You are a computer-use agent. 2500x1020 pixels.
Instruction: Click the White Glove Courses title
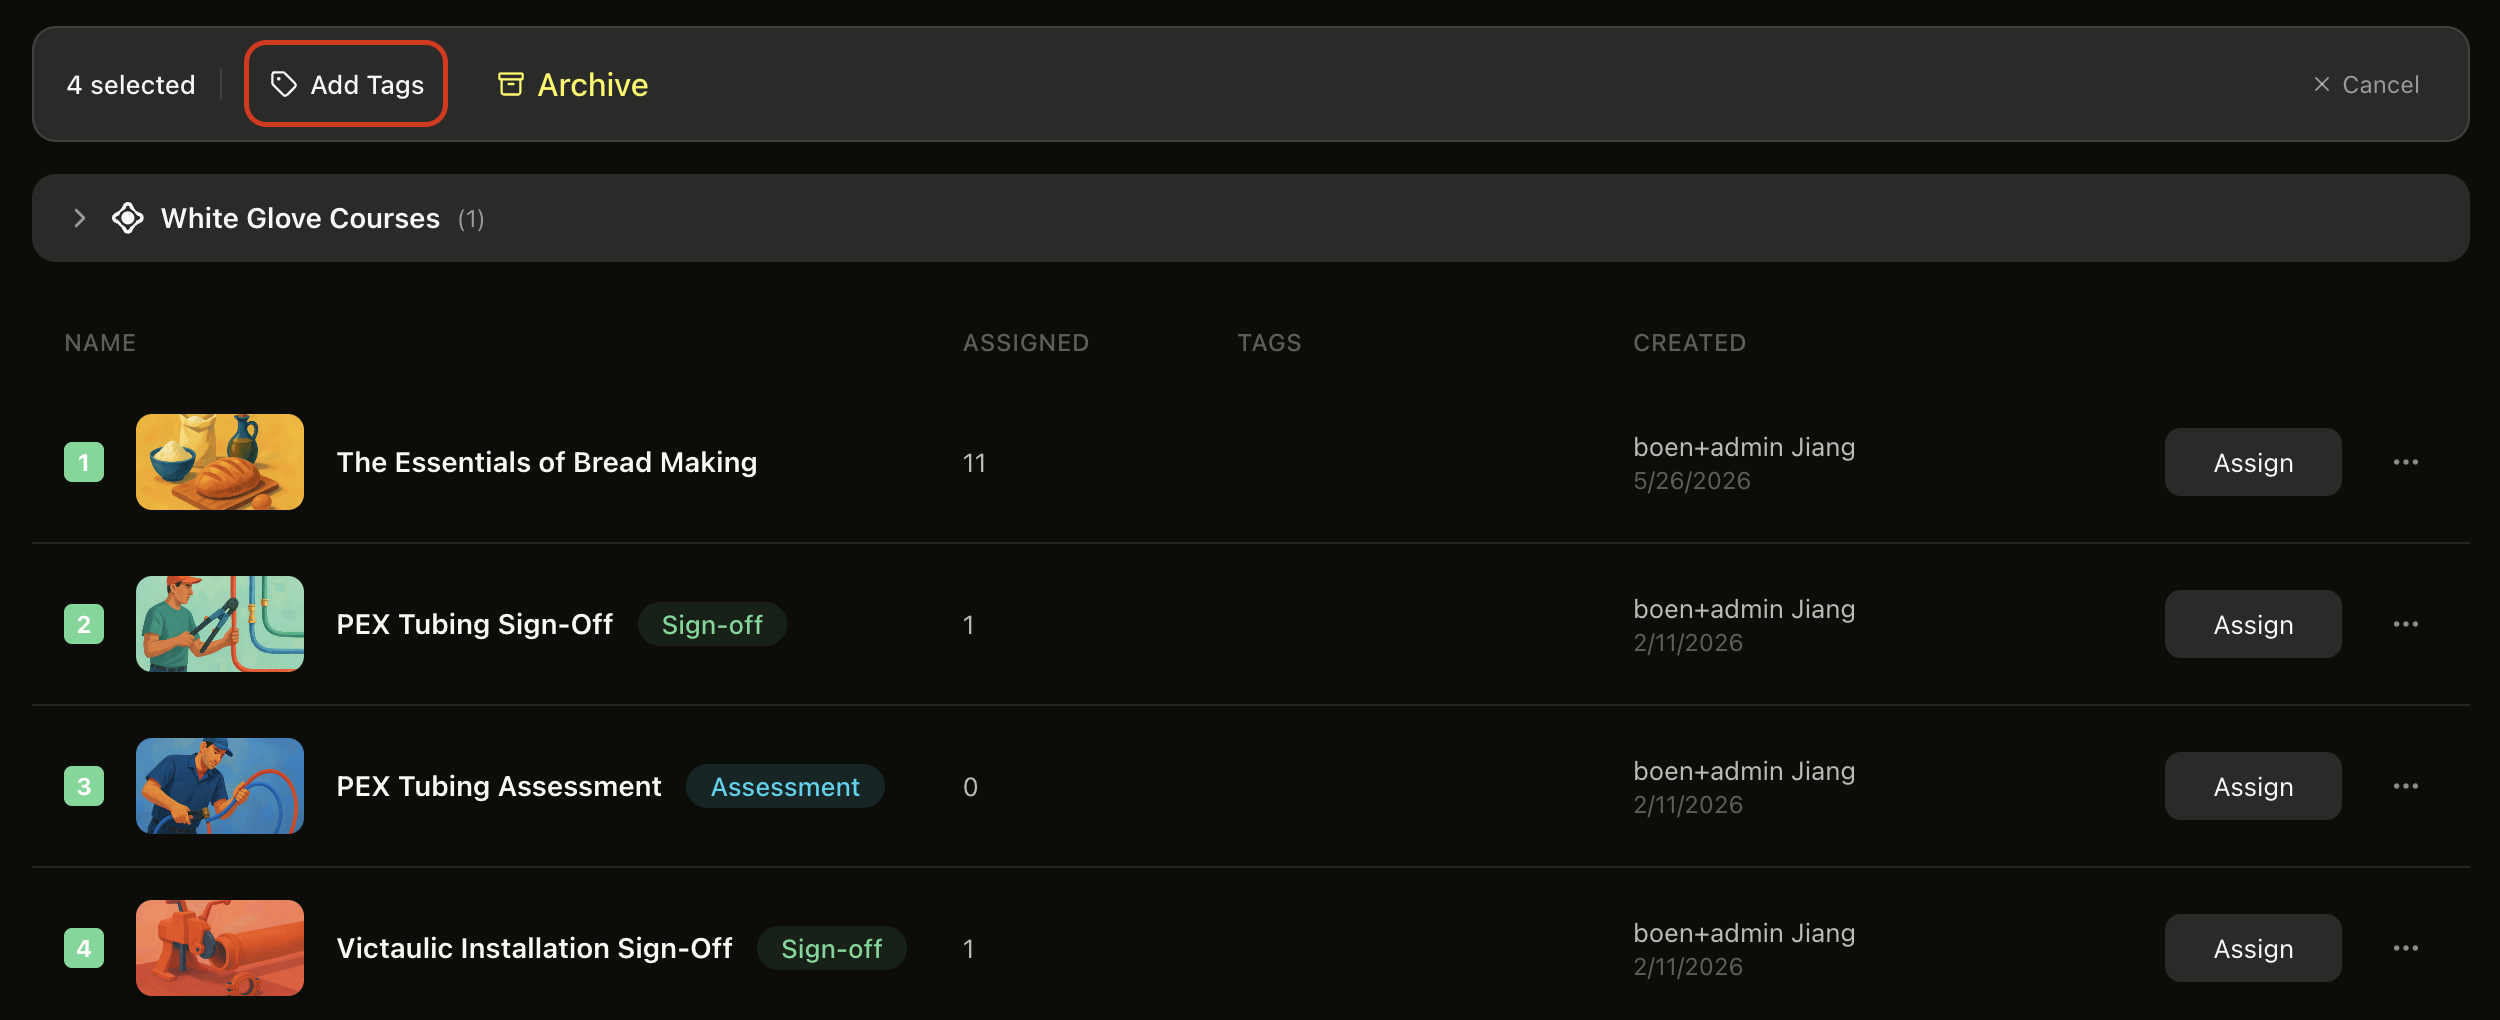click(x=300, y=218)
